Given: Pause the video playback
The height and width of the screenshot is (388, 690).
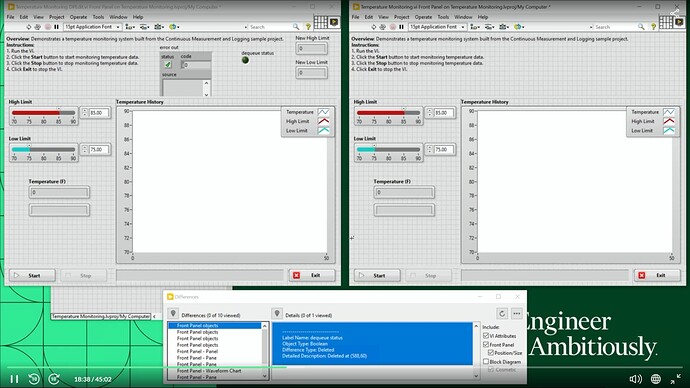Looking at the screenshot, I should click(x=14, y=379).
